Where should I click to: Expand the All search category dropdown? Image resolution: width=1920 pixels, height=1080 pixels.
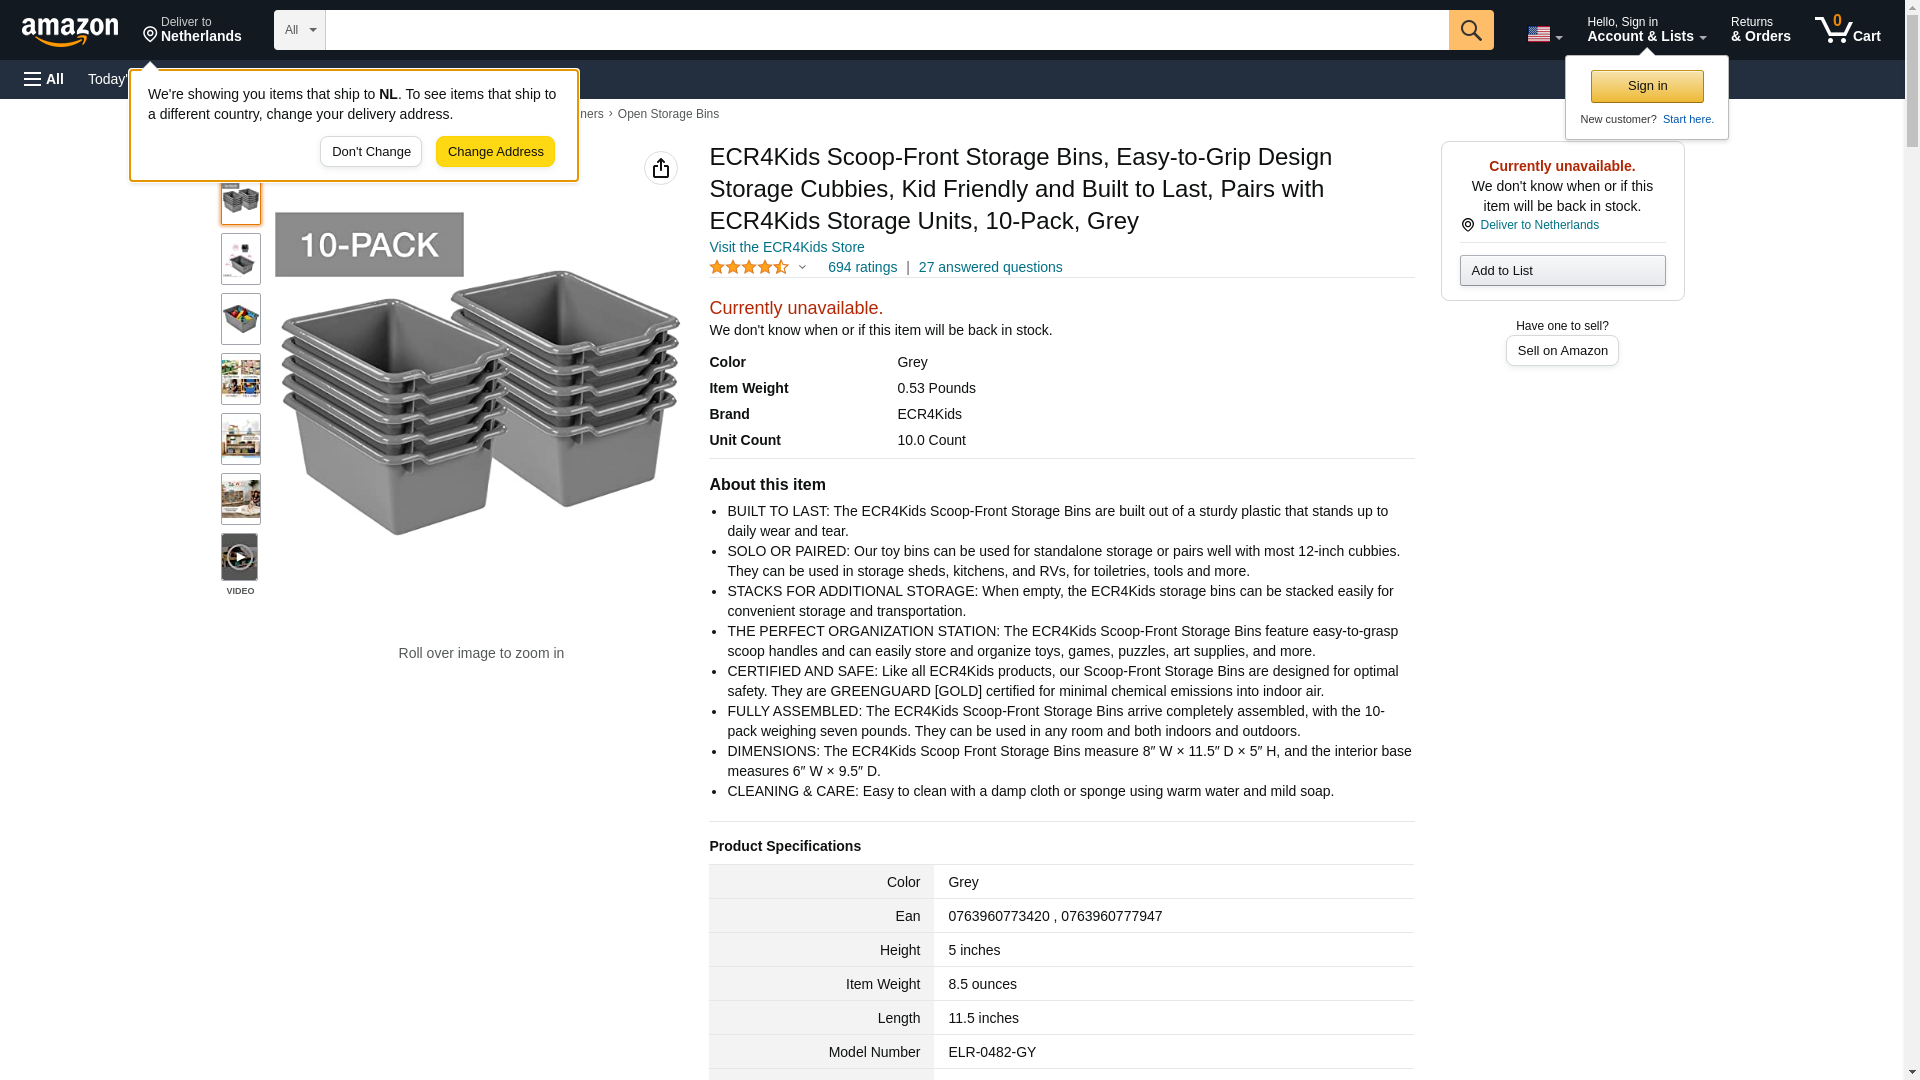pos(299,30)
